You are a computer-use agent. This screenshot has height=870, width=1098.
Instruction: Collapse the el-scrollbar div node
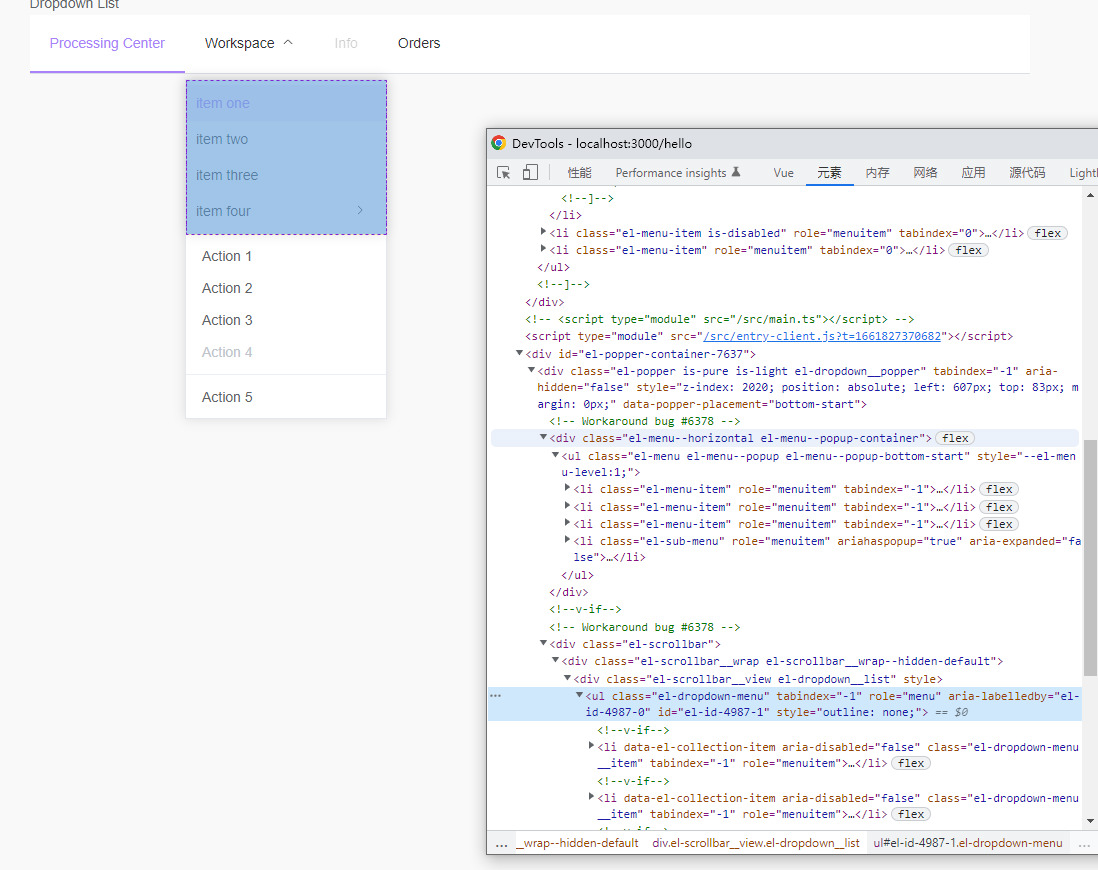coord(543,643)
